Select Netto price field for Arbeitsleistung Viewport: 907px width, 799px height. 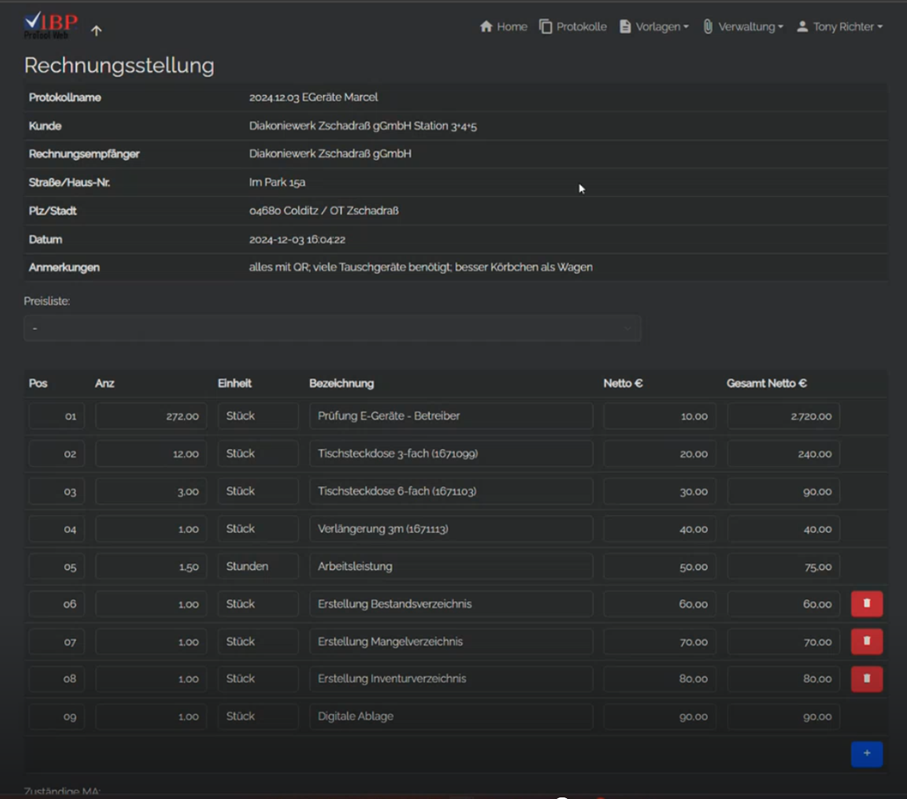coord(659,567)
